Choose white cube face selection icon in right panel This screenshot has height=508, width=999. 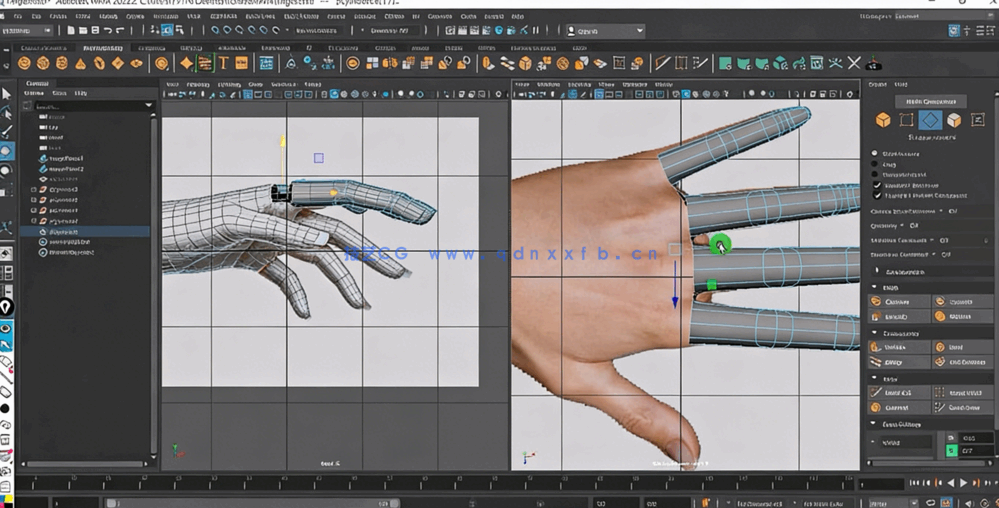954,120
